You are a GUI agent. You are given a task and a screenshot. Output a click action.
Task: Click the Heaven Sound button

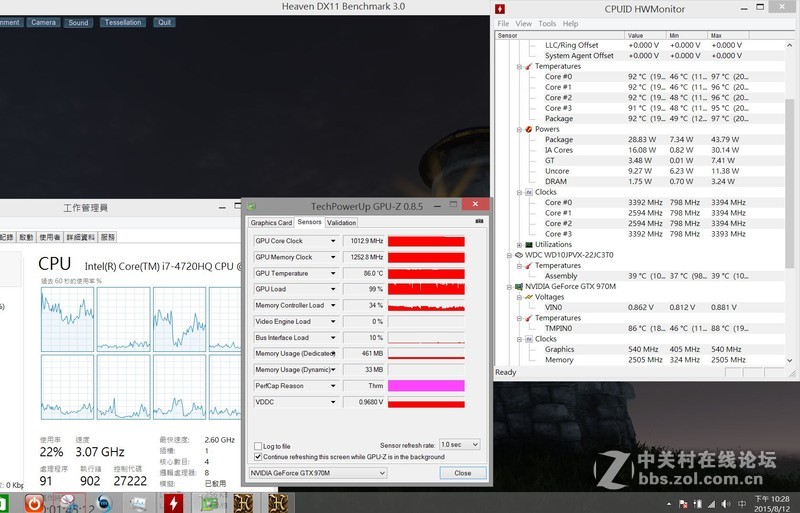coord(78,22)
